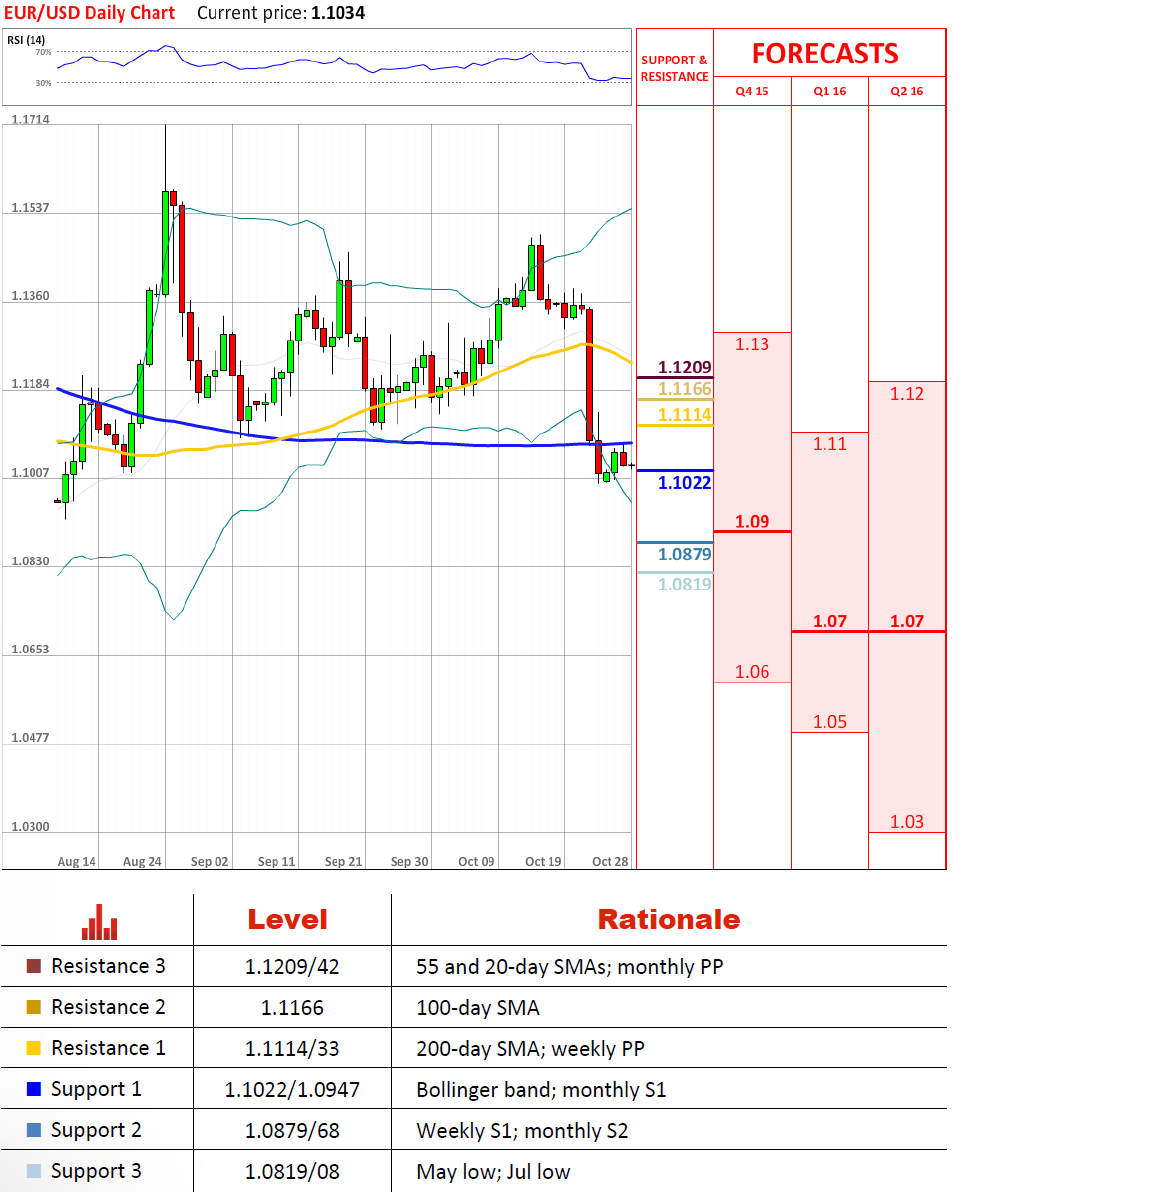Click the level cell 1.1166 in table
Image resolution: width=1152 pixels, height=1192 pixels.
click(292, 1008)
